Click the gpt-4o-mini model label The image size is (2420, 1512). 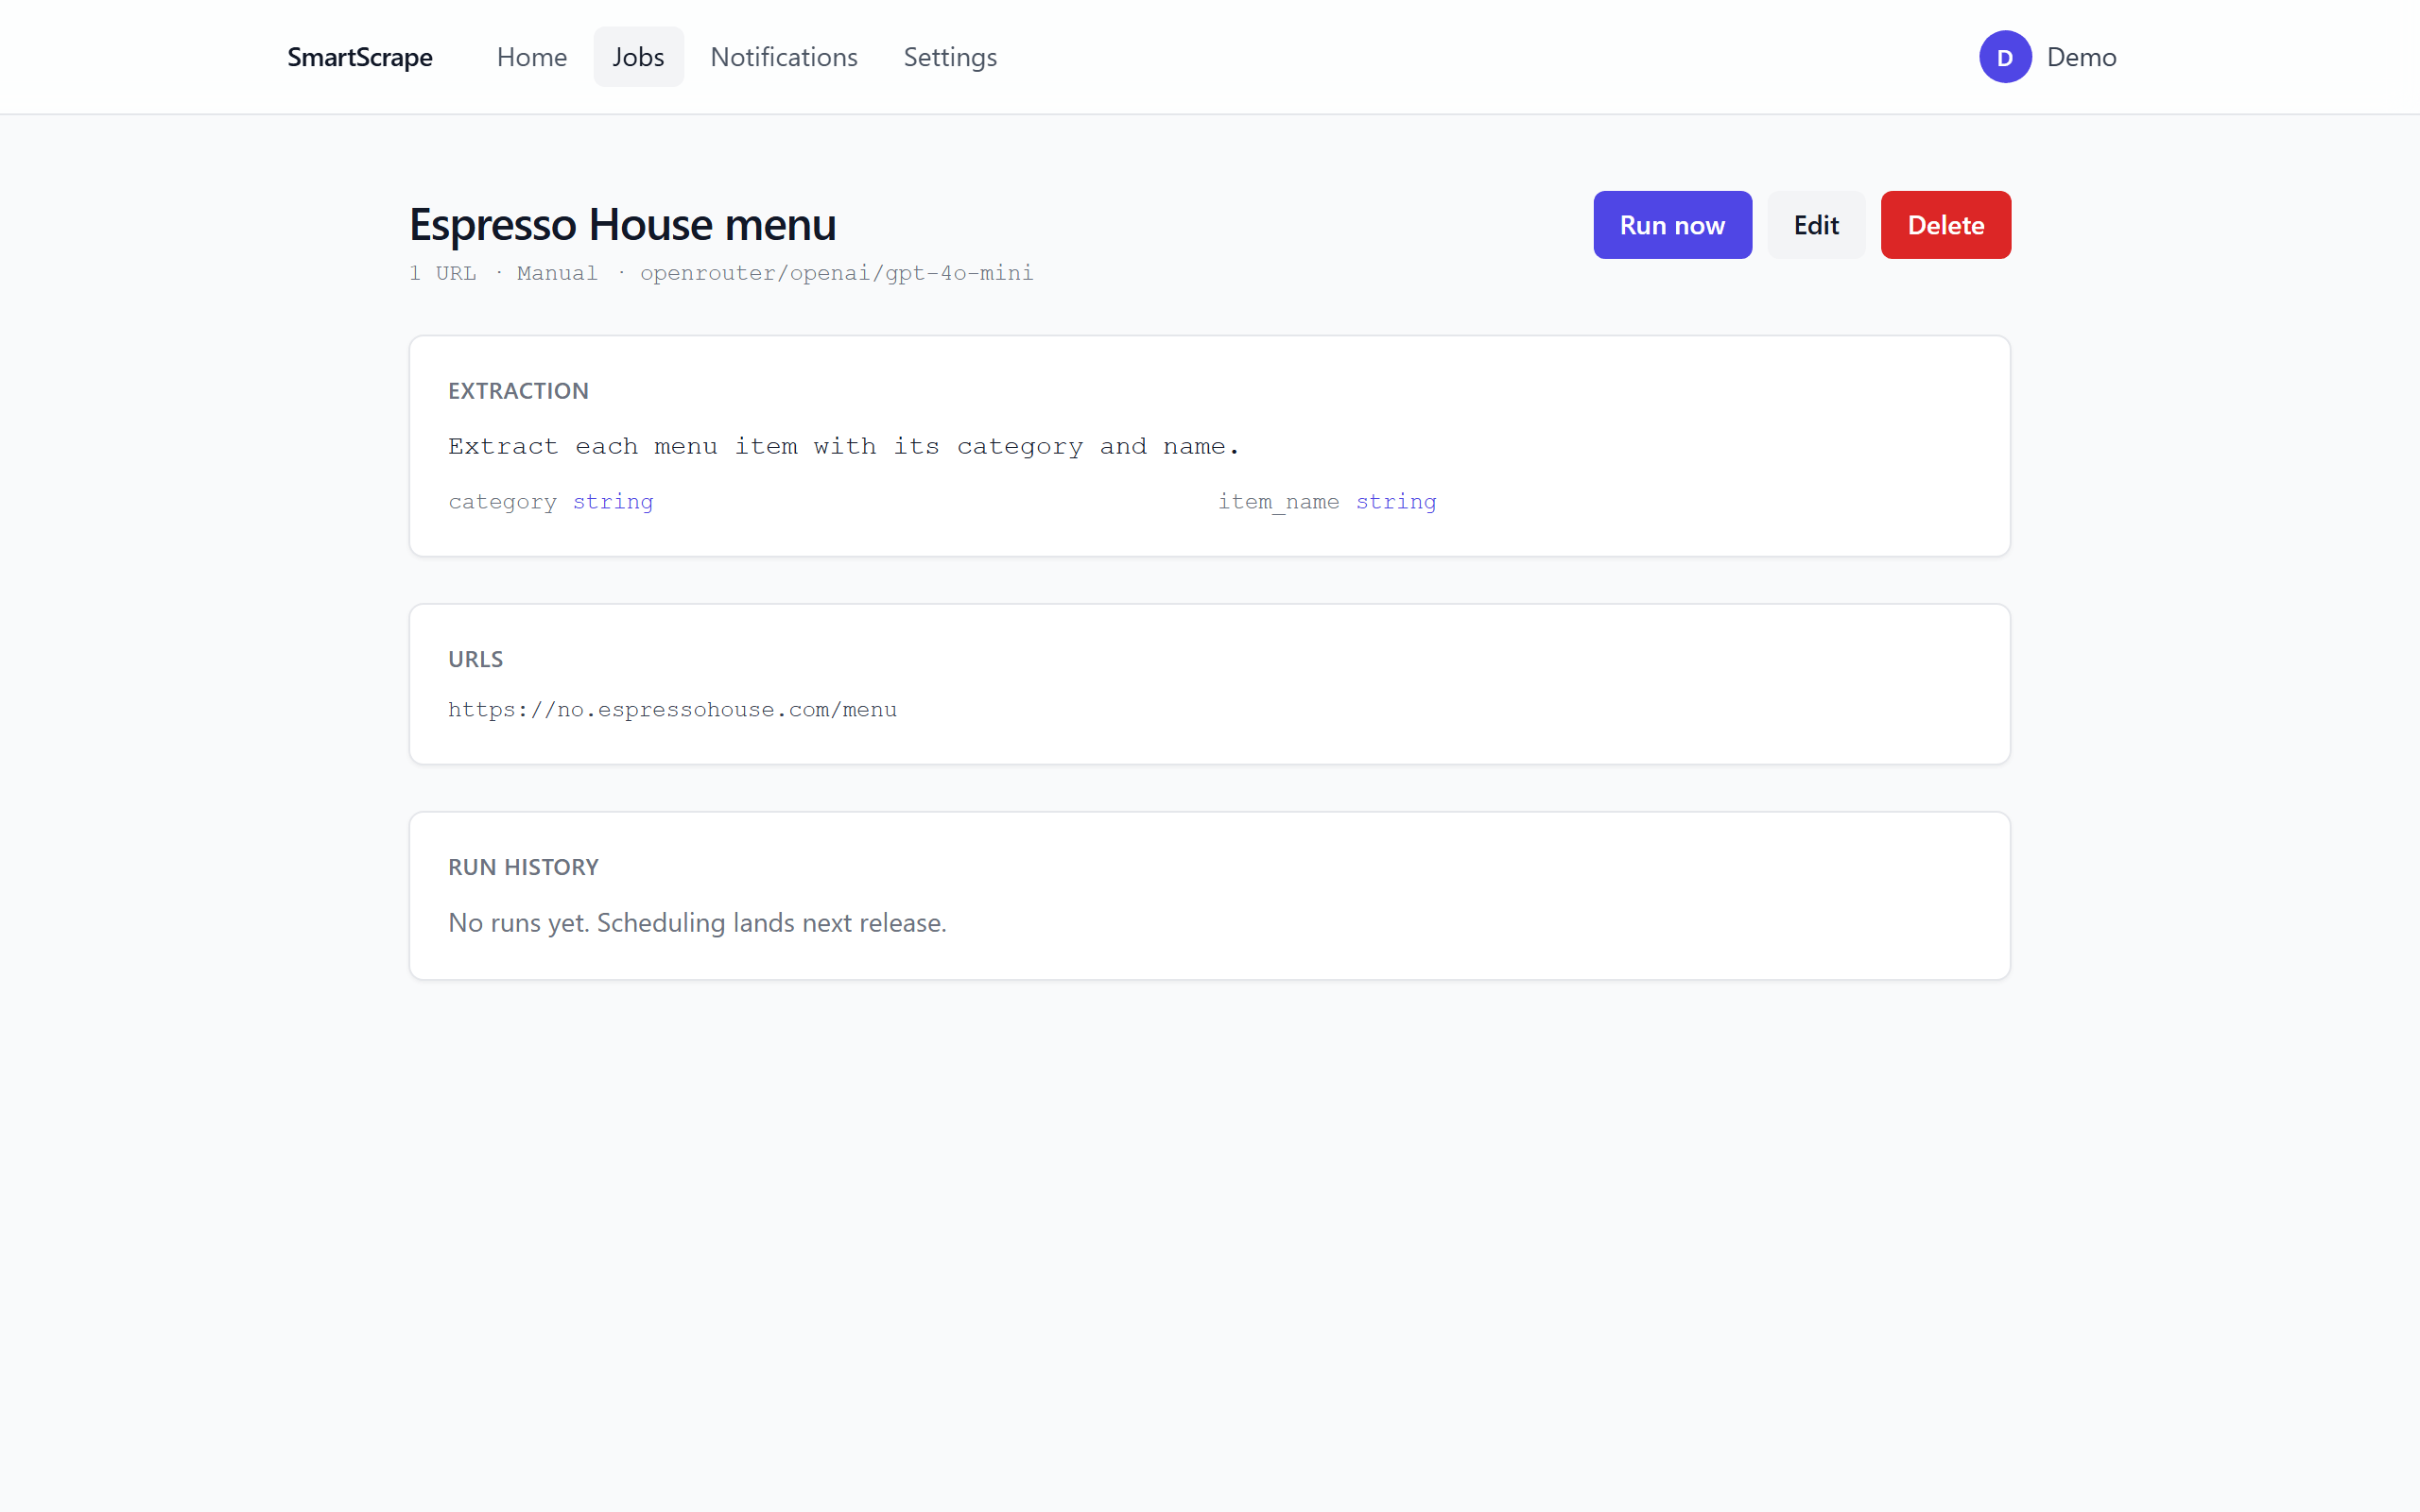point(836,273)
